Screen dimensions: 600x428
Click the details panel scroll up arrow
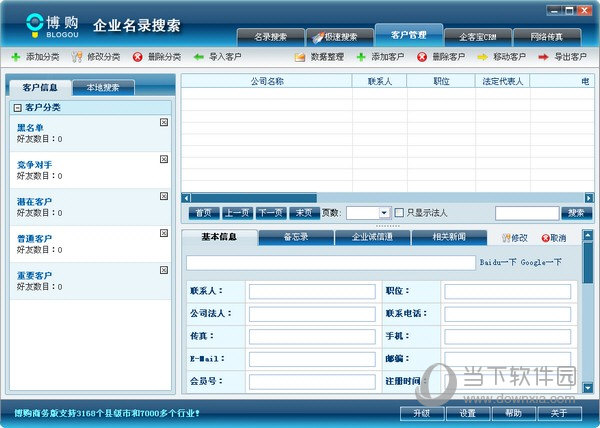click(588, 235)
